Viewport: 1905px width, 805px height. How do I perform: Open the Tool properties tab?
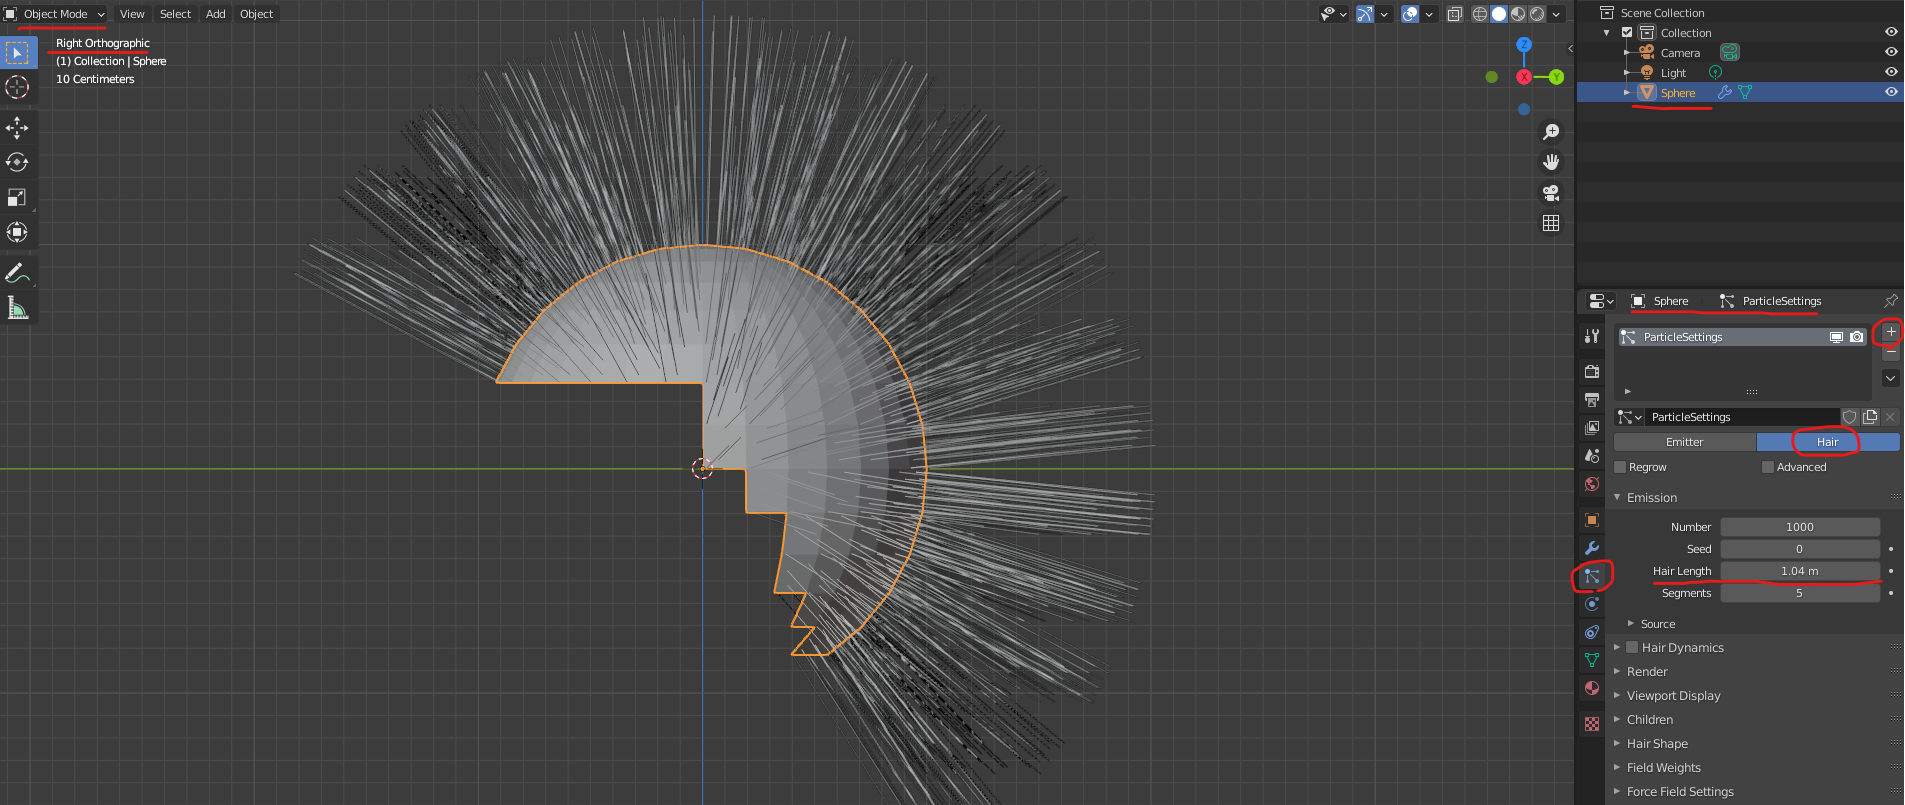pyautogui.click(x=1592, y=337)
